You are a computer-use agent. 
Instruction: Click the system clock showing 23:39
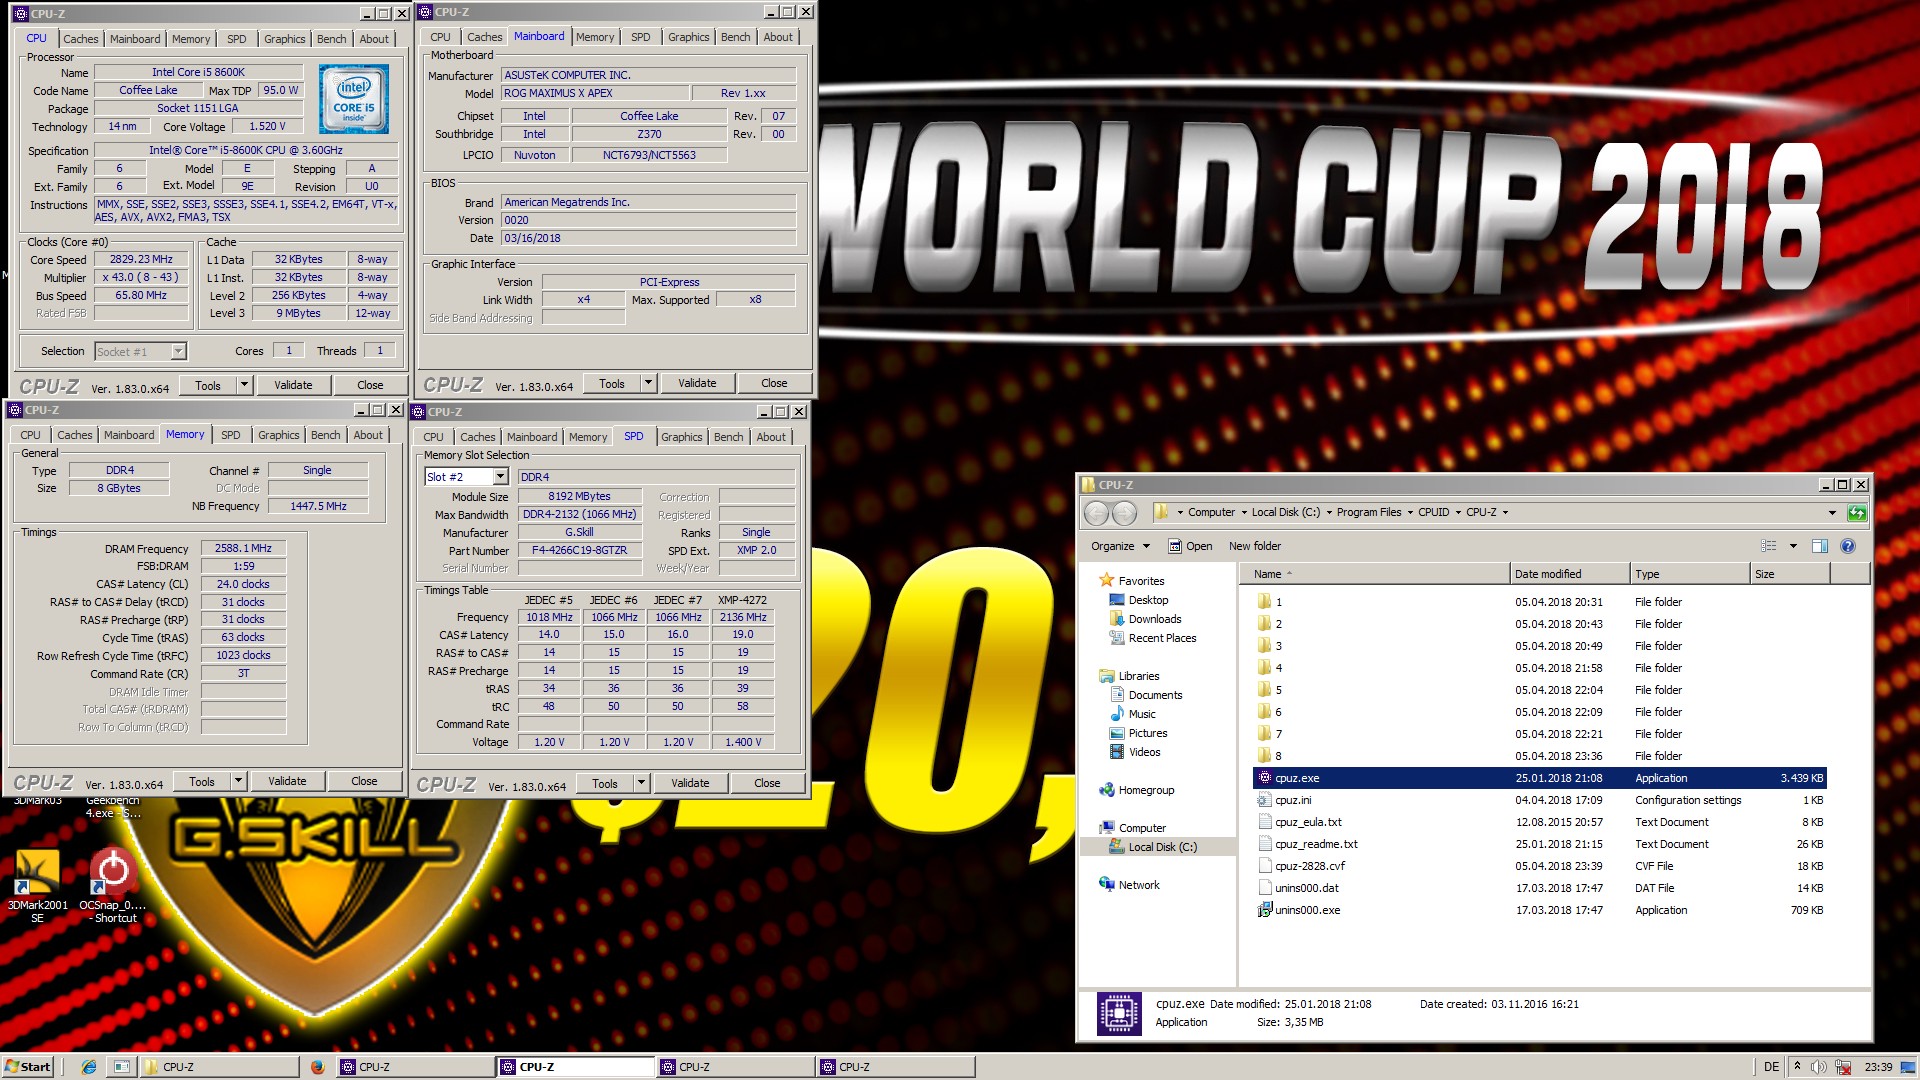point(1878,1067)
